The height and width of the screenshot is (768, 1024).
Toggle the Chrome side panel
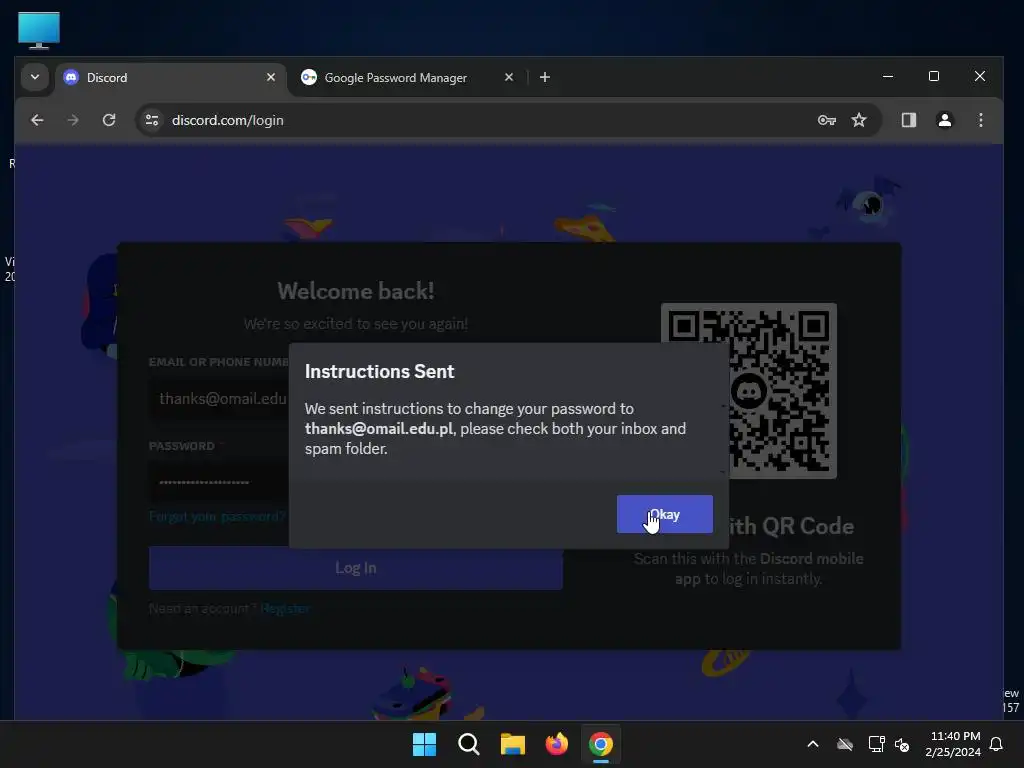(909, 120)
